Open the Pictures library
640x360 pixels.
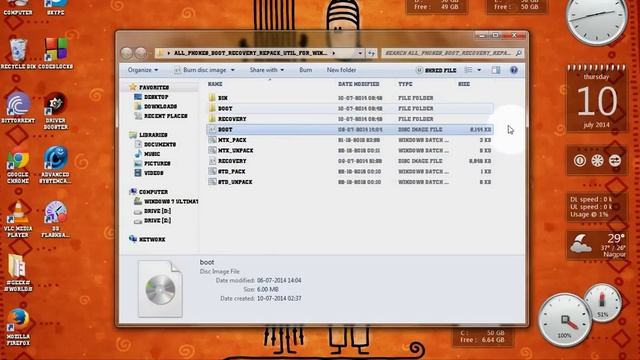click(x=153, y=163)
